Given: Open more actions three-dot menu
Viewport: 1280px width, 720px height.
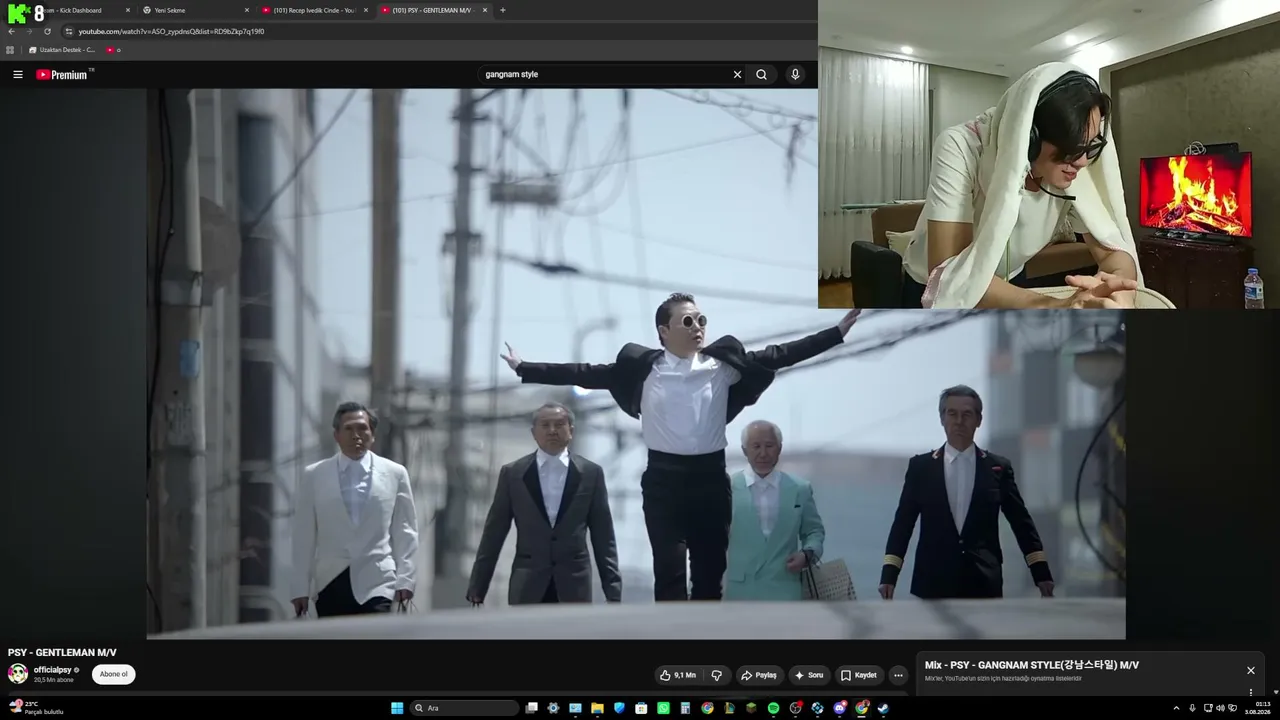Looking at the screenshot, I should click(898, 675).
